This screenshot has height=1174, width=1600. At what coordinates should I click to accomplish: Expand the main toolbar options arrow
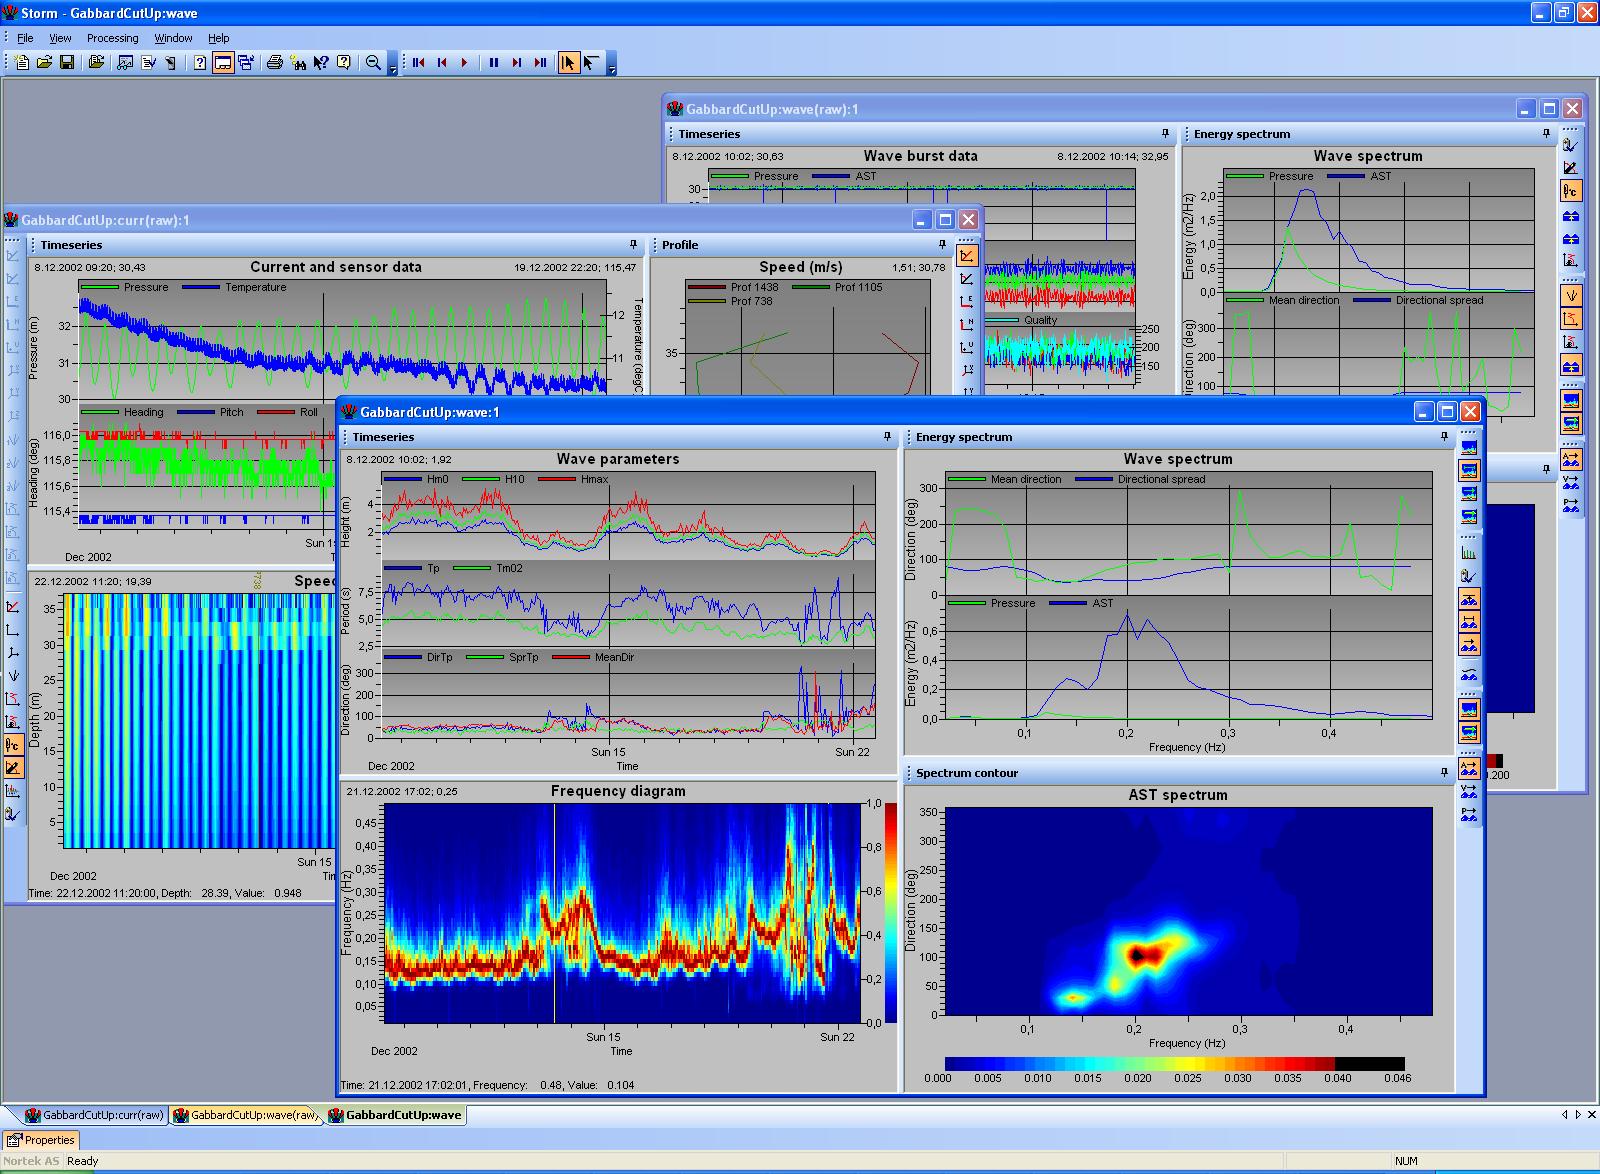[x=393, y=70]
